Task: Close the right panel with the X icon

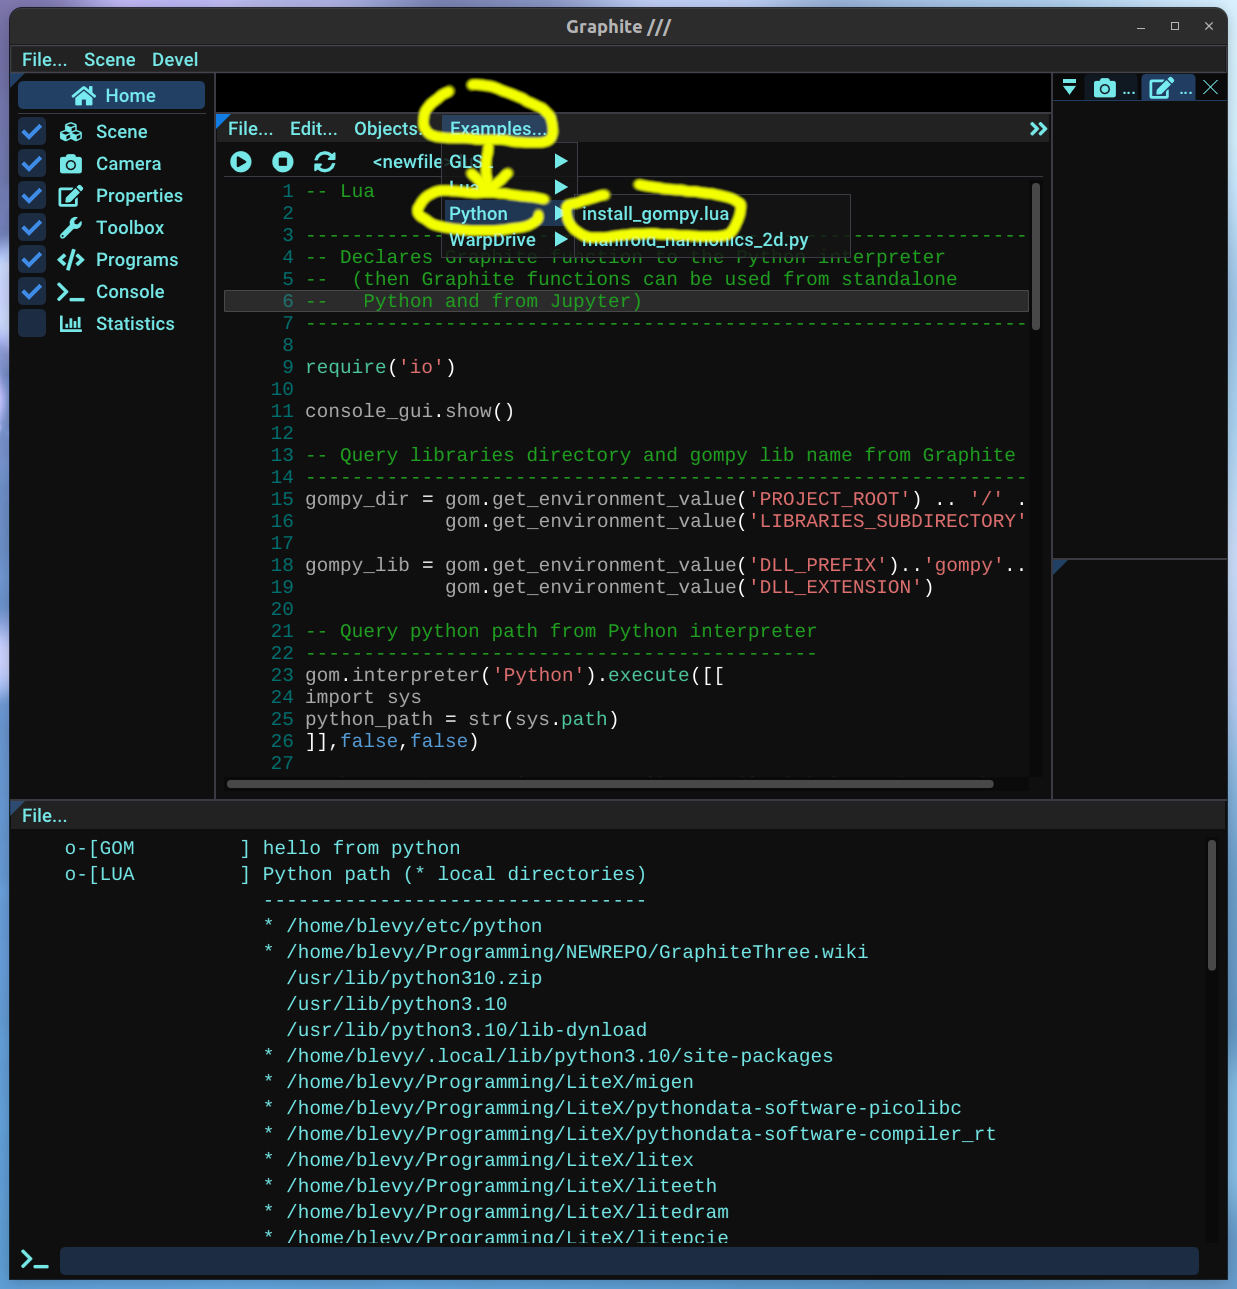Action: 1210,88
